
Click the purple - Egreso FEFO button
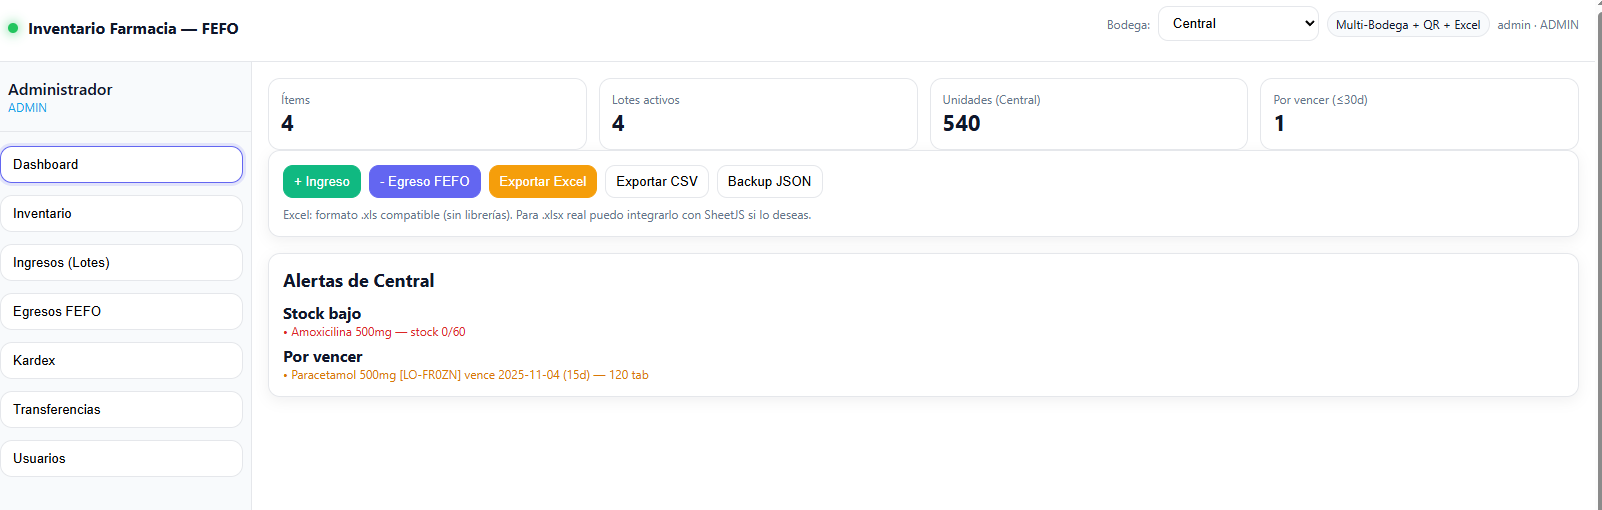point(425,182)
